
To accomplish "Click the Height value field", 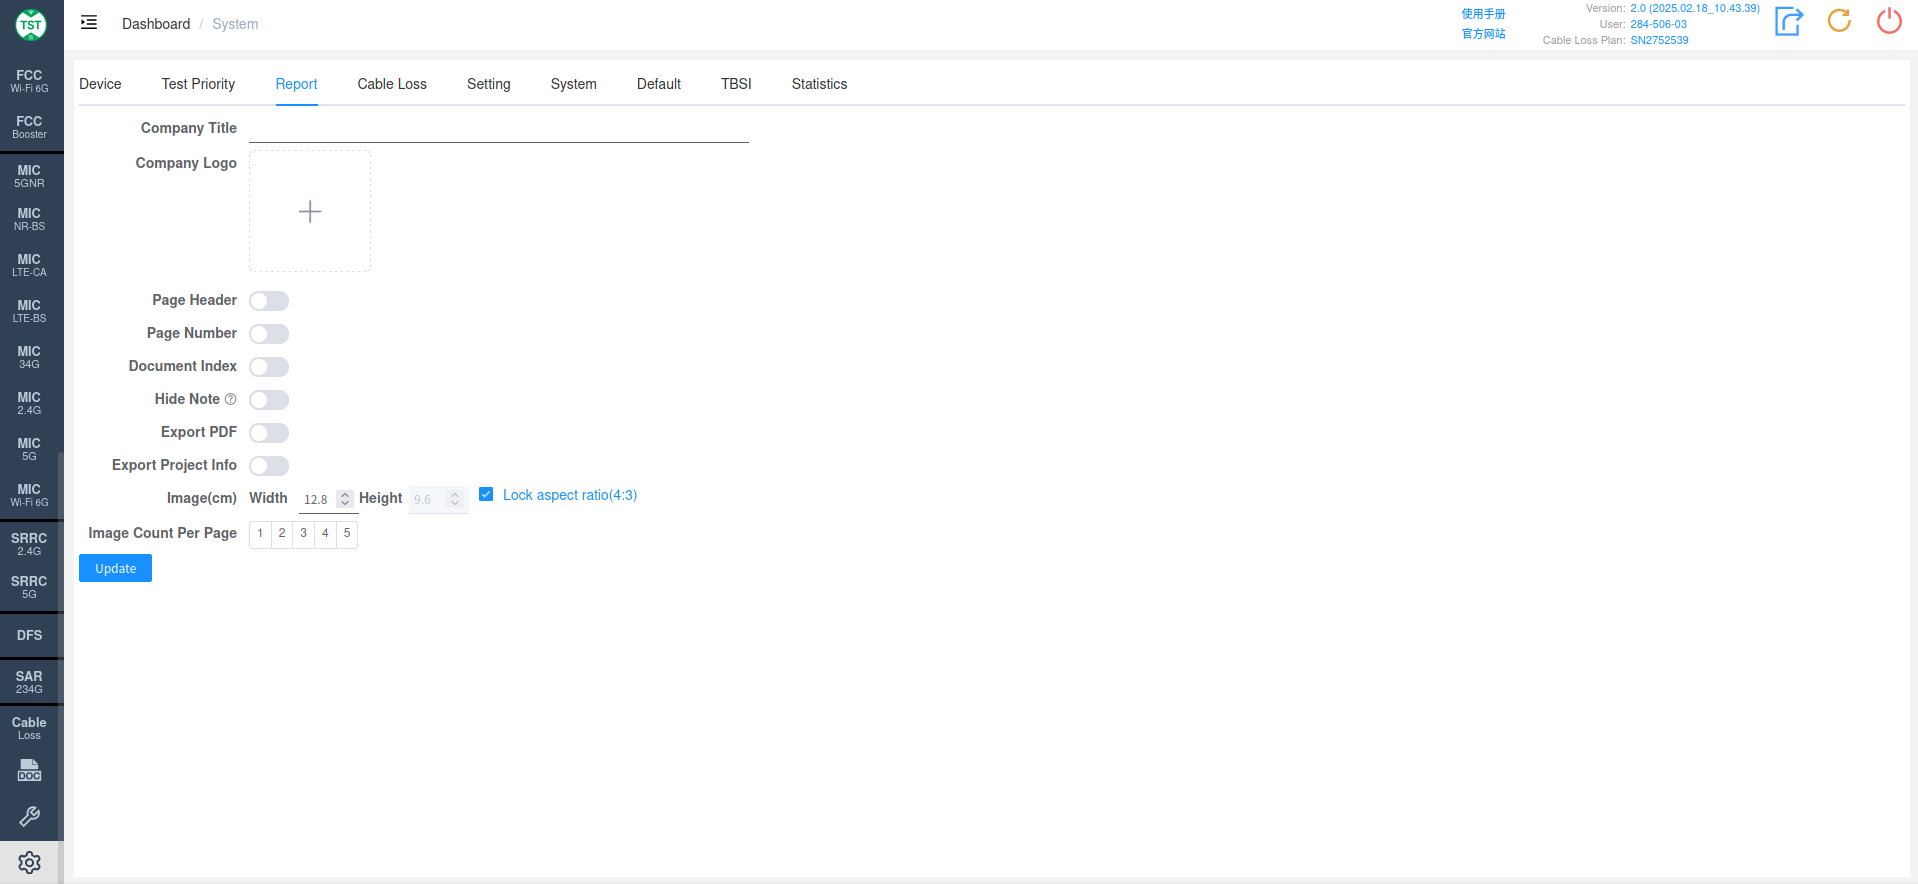I will point(427,499).
